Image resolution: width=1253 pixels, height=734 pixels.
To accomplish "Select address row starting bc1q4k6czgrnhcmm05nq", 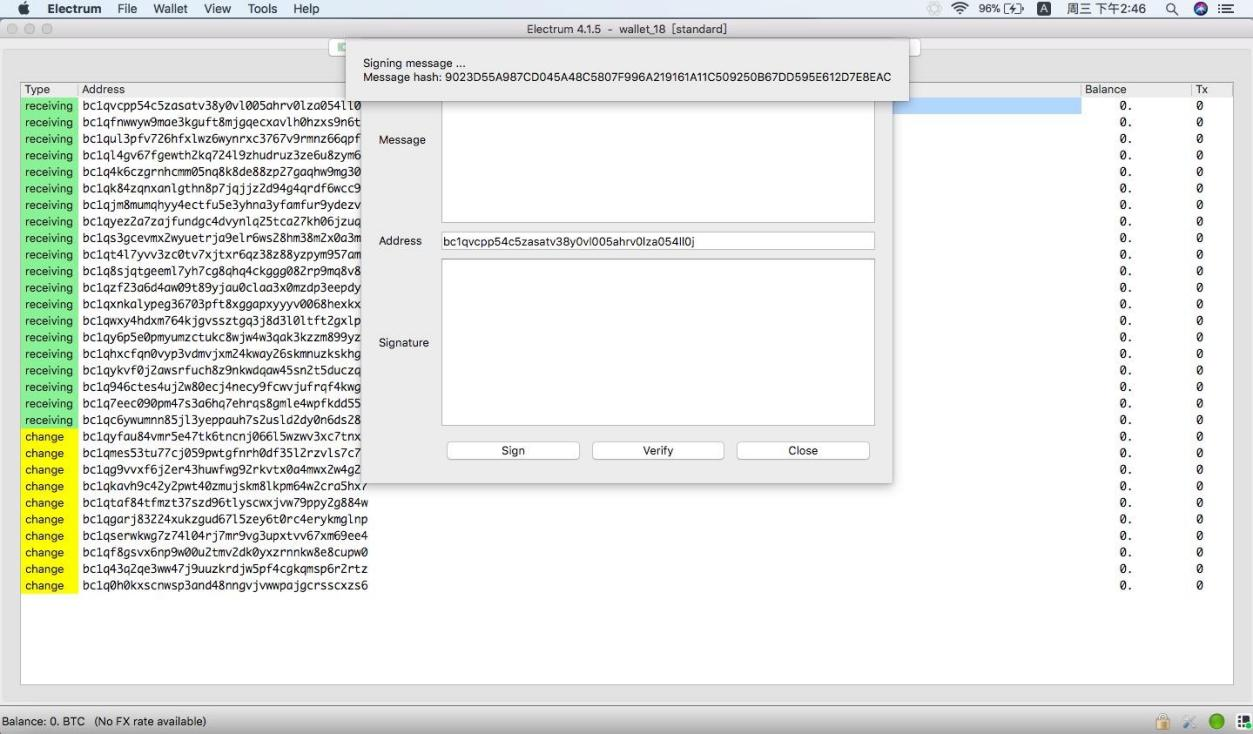I will pyautogui.click(x=221, y=172).
